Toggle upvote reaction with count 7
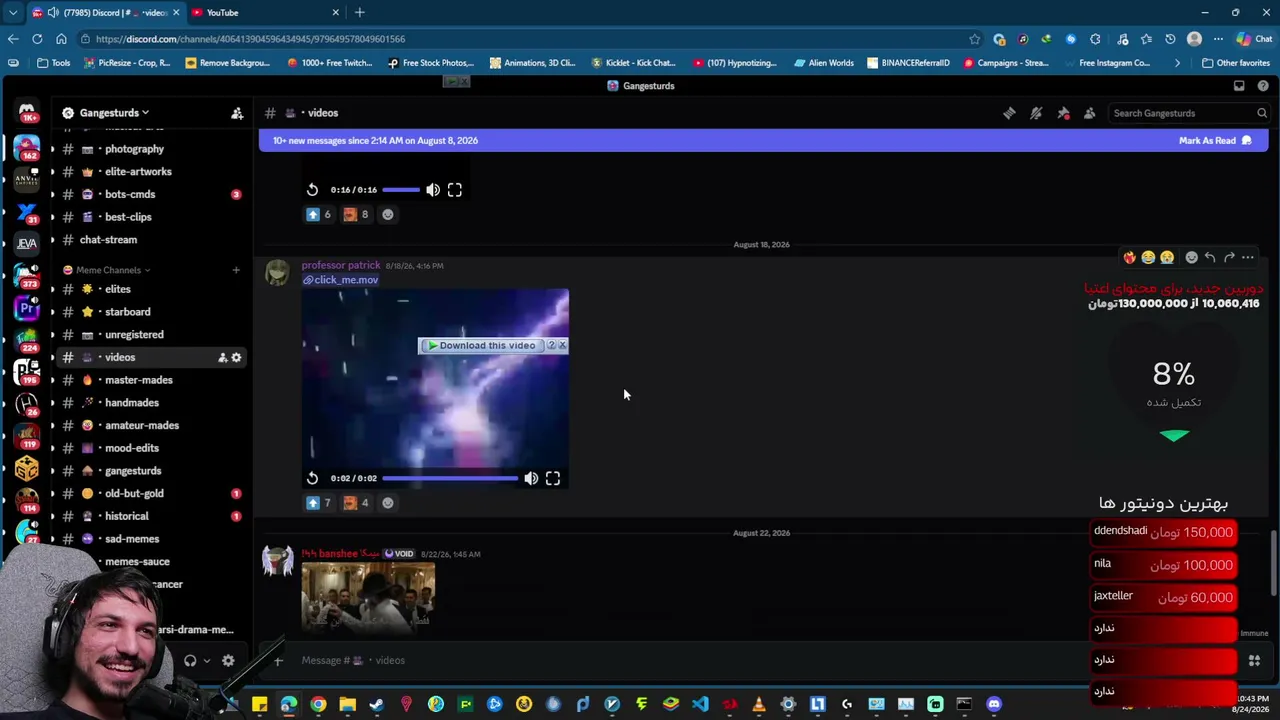The width and height of the screenshot is (1280, 720). pyautogui.click(x=318, y=503)
